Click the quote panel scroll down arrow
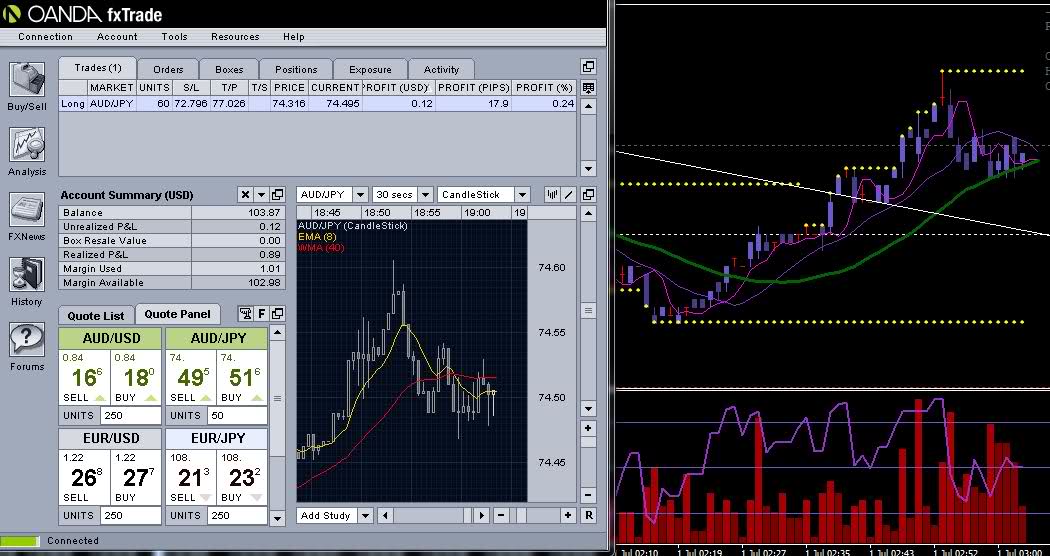The width and height of the screenshot is (1050, 556). (277, 516)
